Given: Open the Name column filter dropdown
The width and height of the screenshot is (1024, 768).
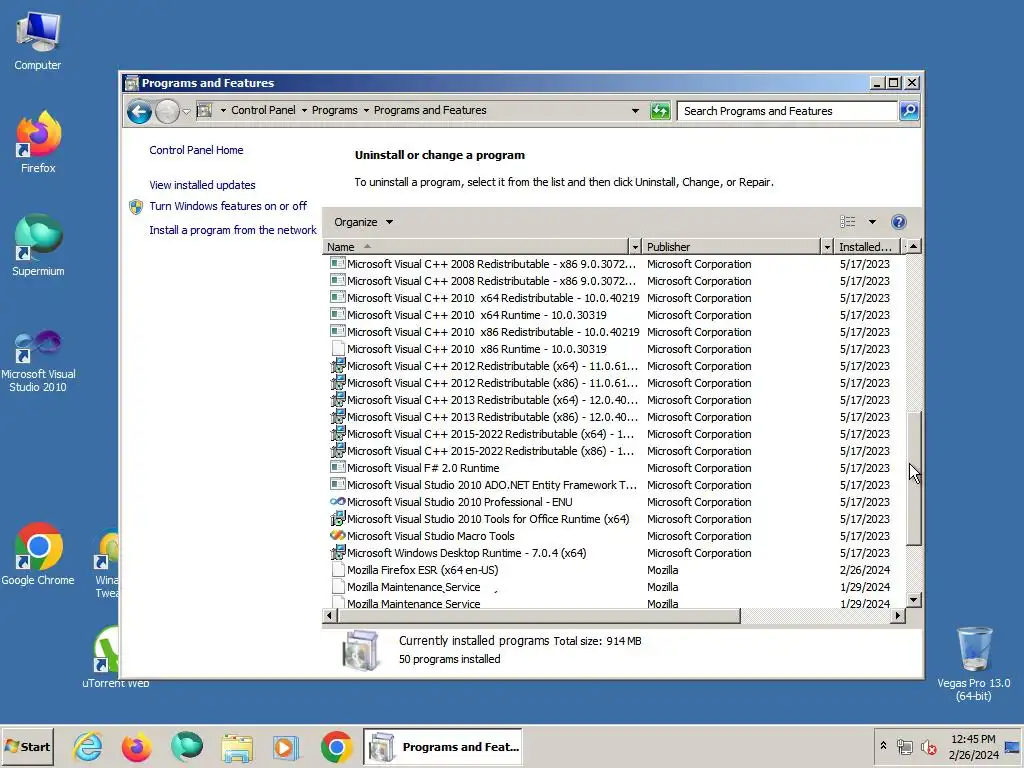Looking at the screenshot, I should pos(635,247).
